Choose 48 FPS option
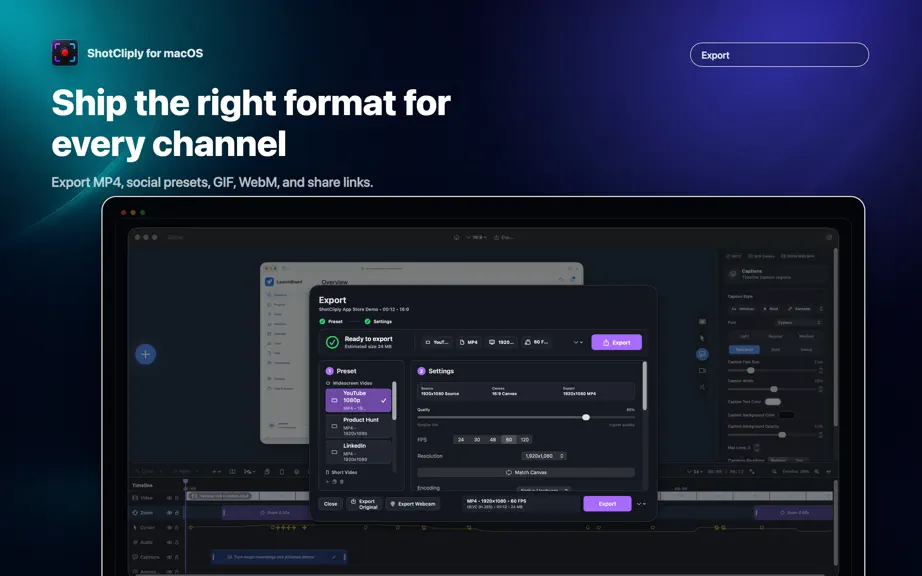922x576 pixels. click(x=493, y=440)
